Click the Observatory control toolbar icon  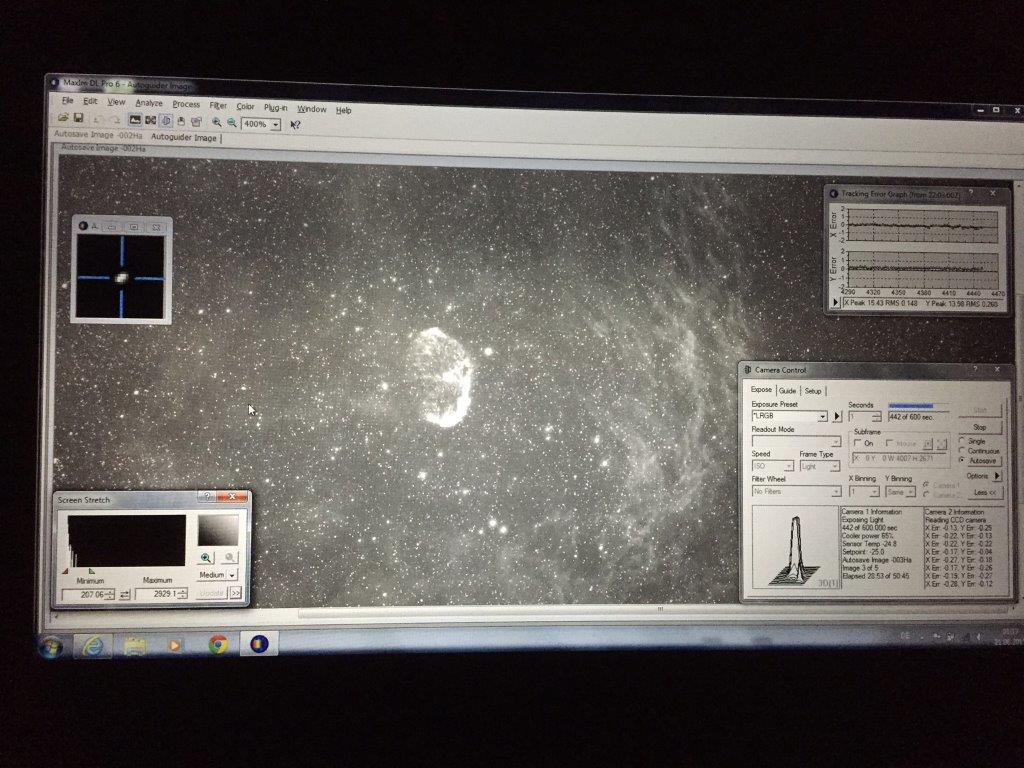(181, 121)
